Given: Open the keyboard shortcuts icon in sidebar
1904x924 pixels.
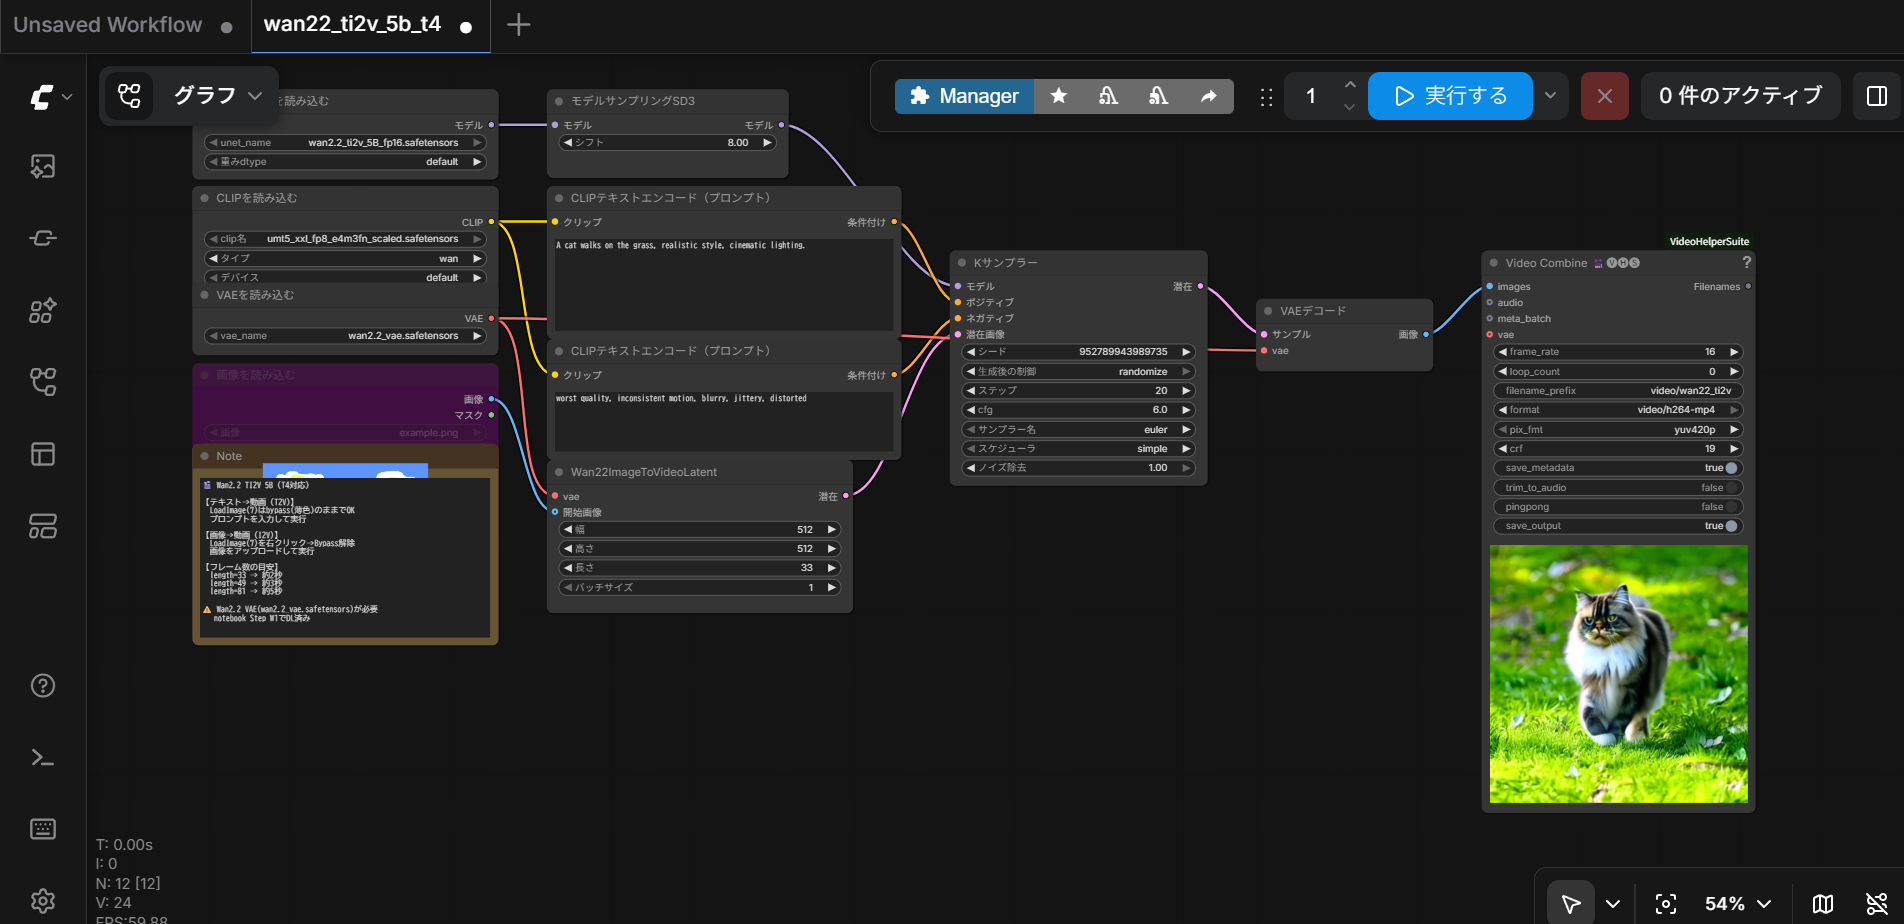Looking at the screenshot, I should tap(42, 828).
